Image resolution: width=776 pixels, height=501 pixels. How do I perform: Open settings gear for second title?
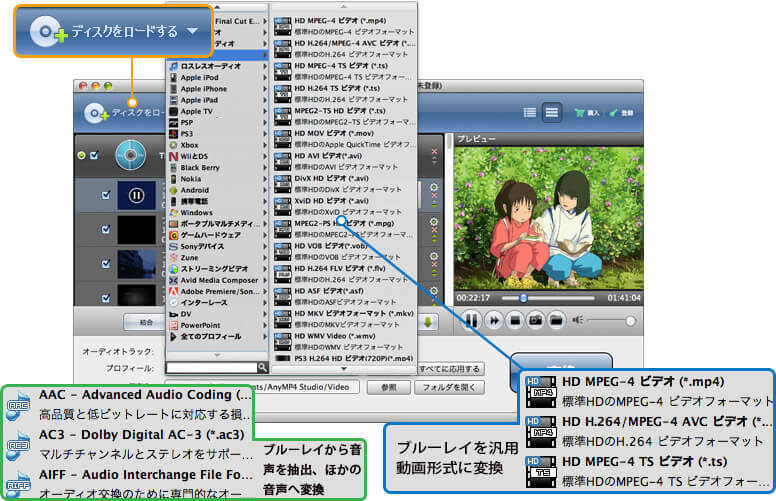[x=434, y=222]
